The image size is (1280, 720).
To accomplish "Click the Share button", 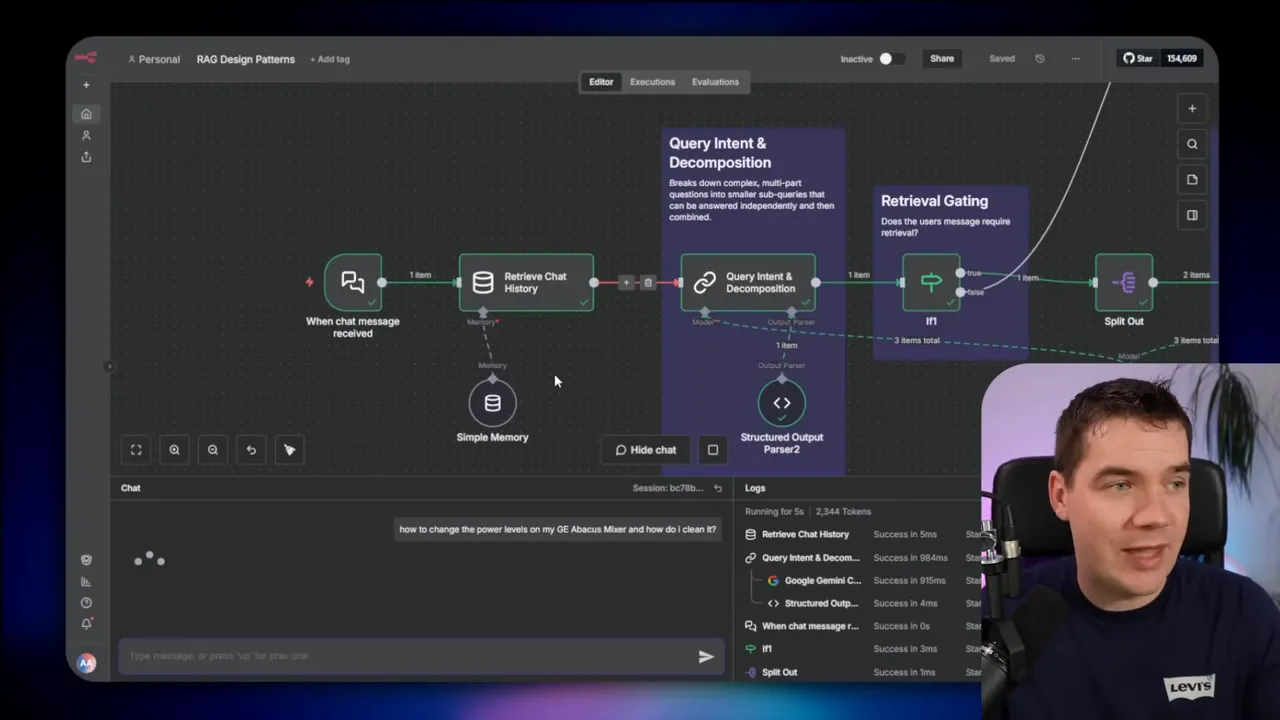I will click(941, 58).
